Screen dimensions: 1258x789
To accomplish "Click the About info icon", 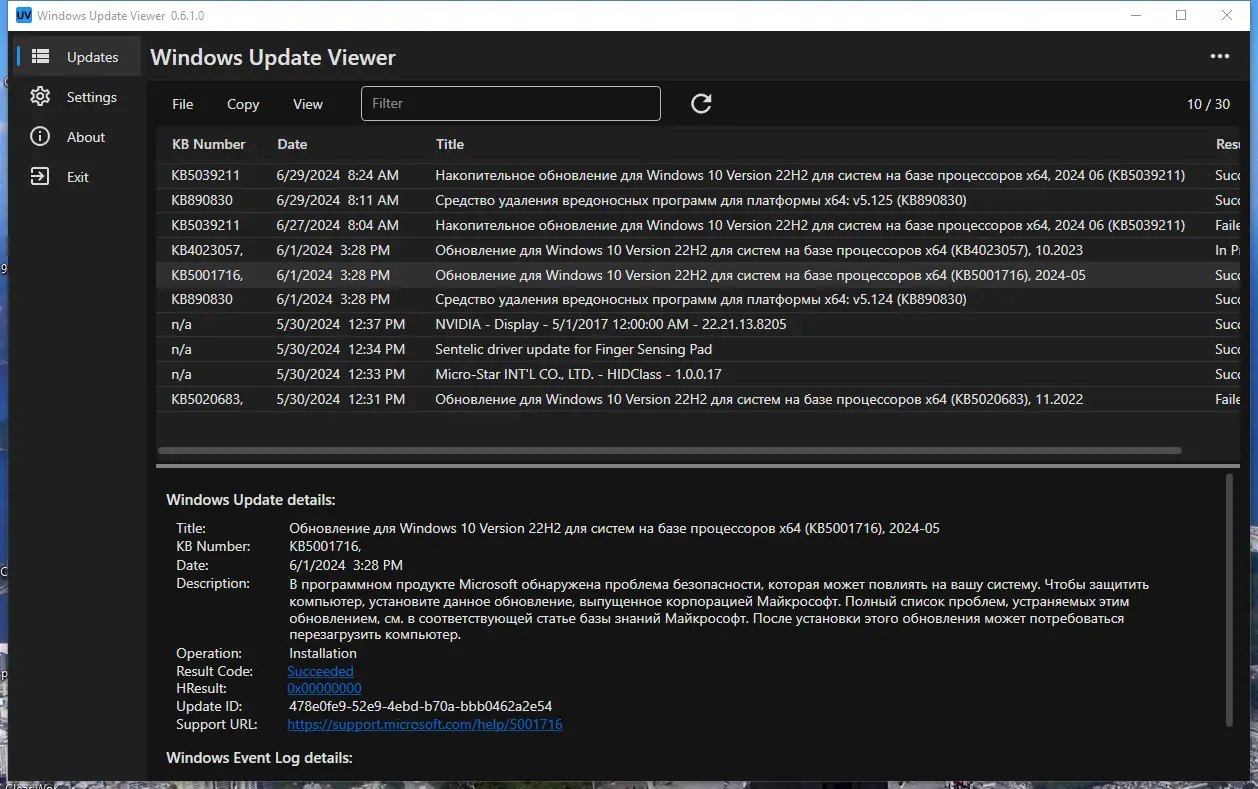I will click(40, 137).
